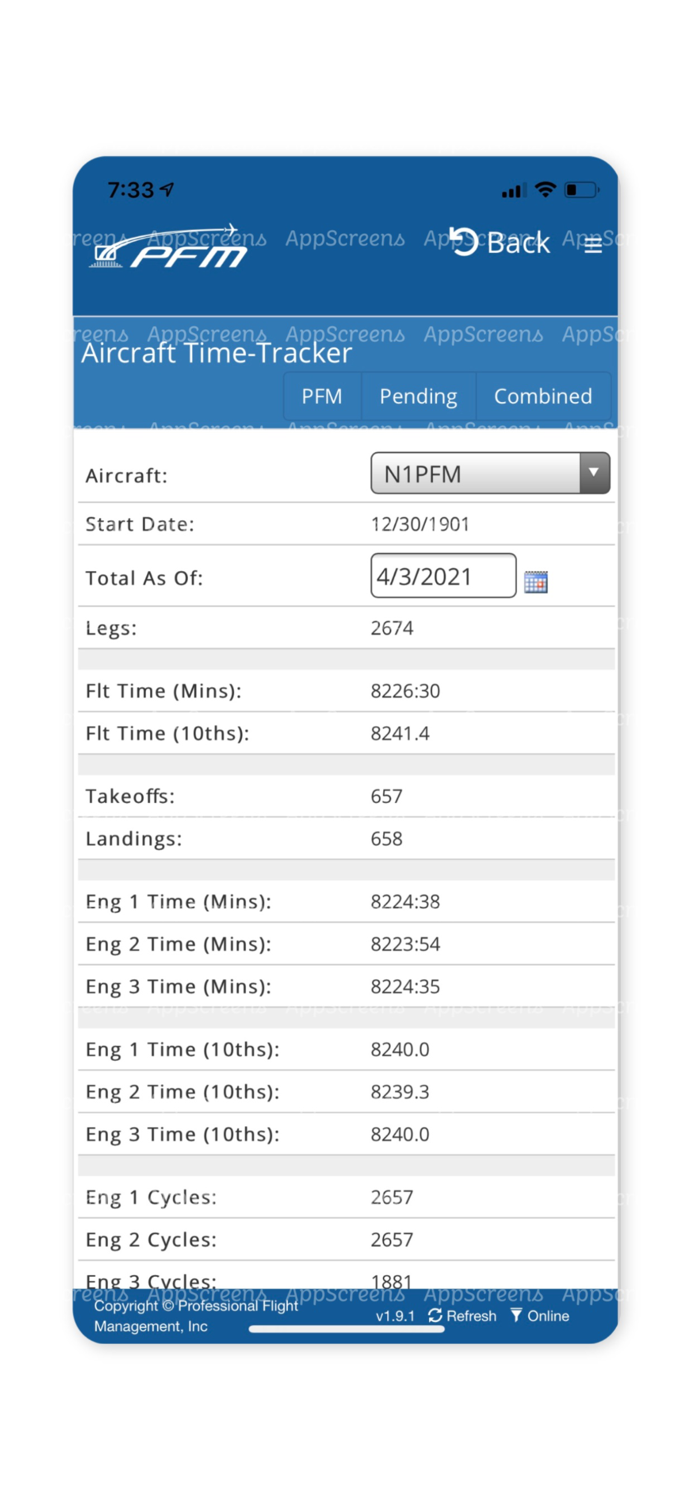Image resolution: width=693 pixels, height=1500 pixels.
Task: Switch to the PFM tab
Action: [x=322, y=396]
